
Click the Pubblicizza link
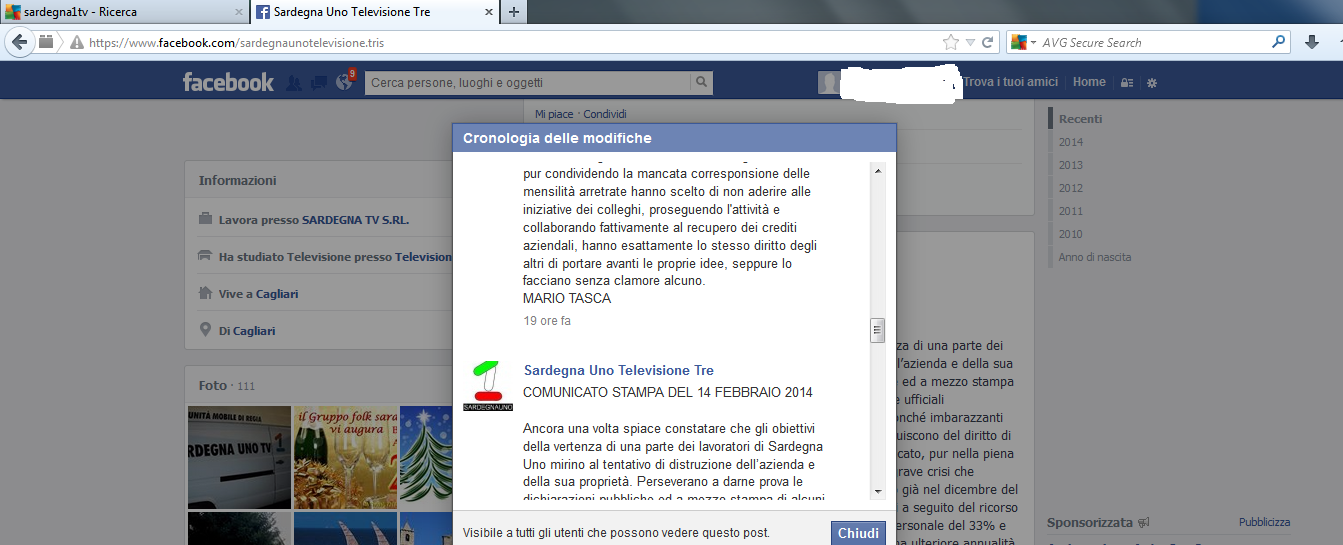[1264, 522]
